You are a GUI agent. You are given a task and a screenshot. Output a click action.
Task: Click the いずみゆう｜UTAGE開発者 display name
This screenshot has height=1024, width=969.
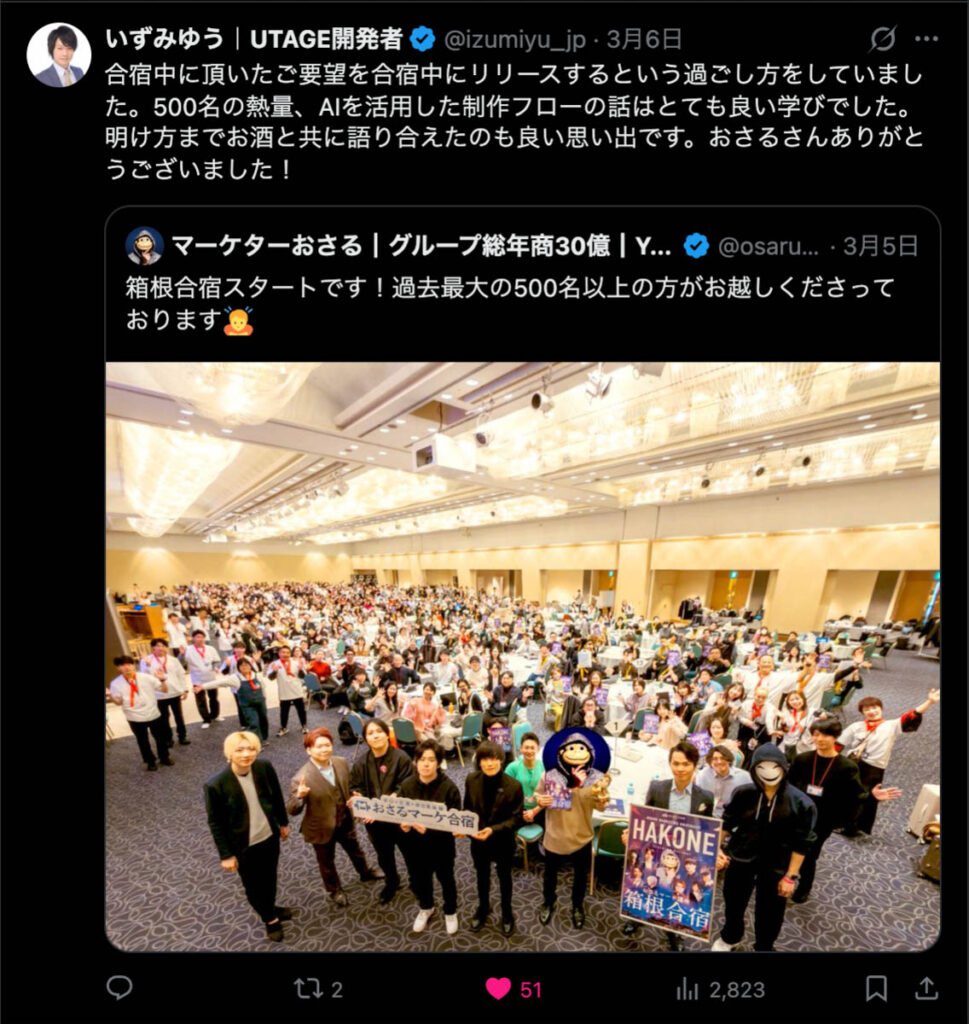[x=254, y=39]
